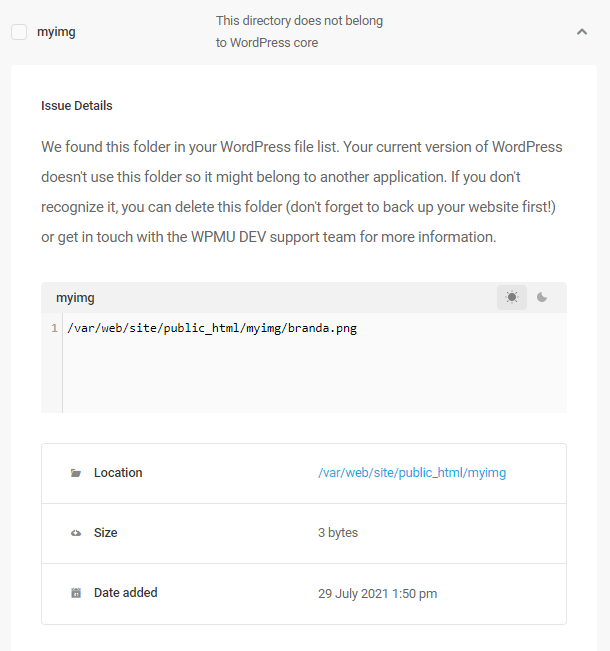610x651 pixels.
Task: Click the Size row label
Action: [105, 533]
